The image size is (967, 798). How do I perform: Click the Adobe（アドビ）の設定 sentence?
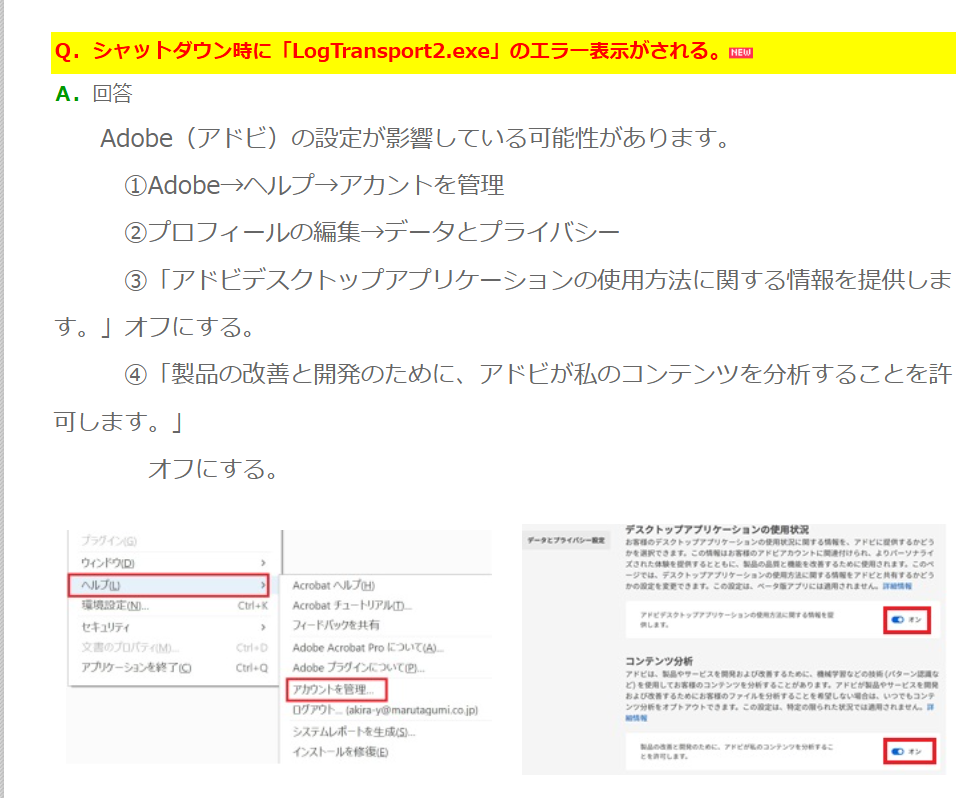pyautogui.click(x=415, y=138)
